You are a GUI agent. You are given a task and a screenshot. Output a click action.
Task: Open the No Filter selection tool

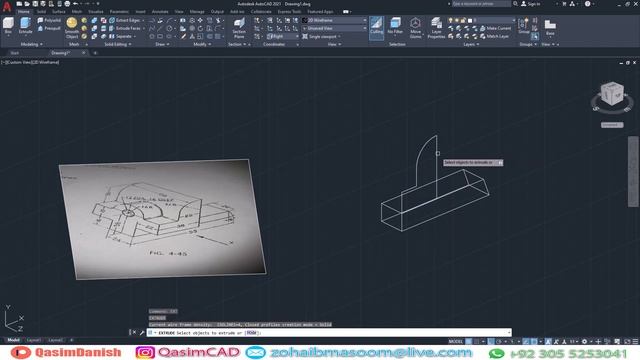click(x=395, y=26)
